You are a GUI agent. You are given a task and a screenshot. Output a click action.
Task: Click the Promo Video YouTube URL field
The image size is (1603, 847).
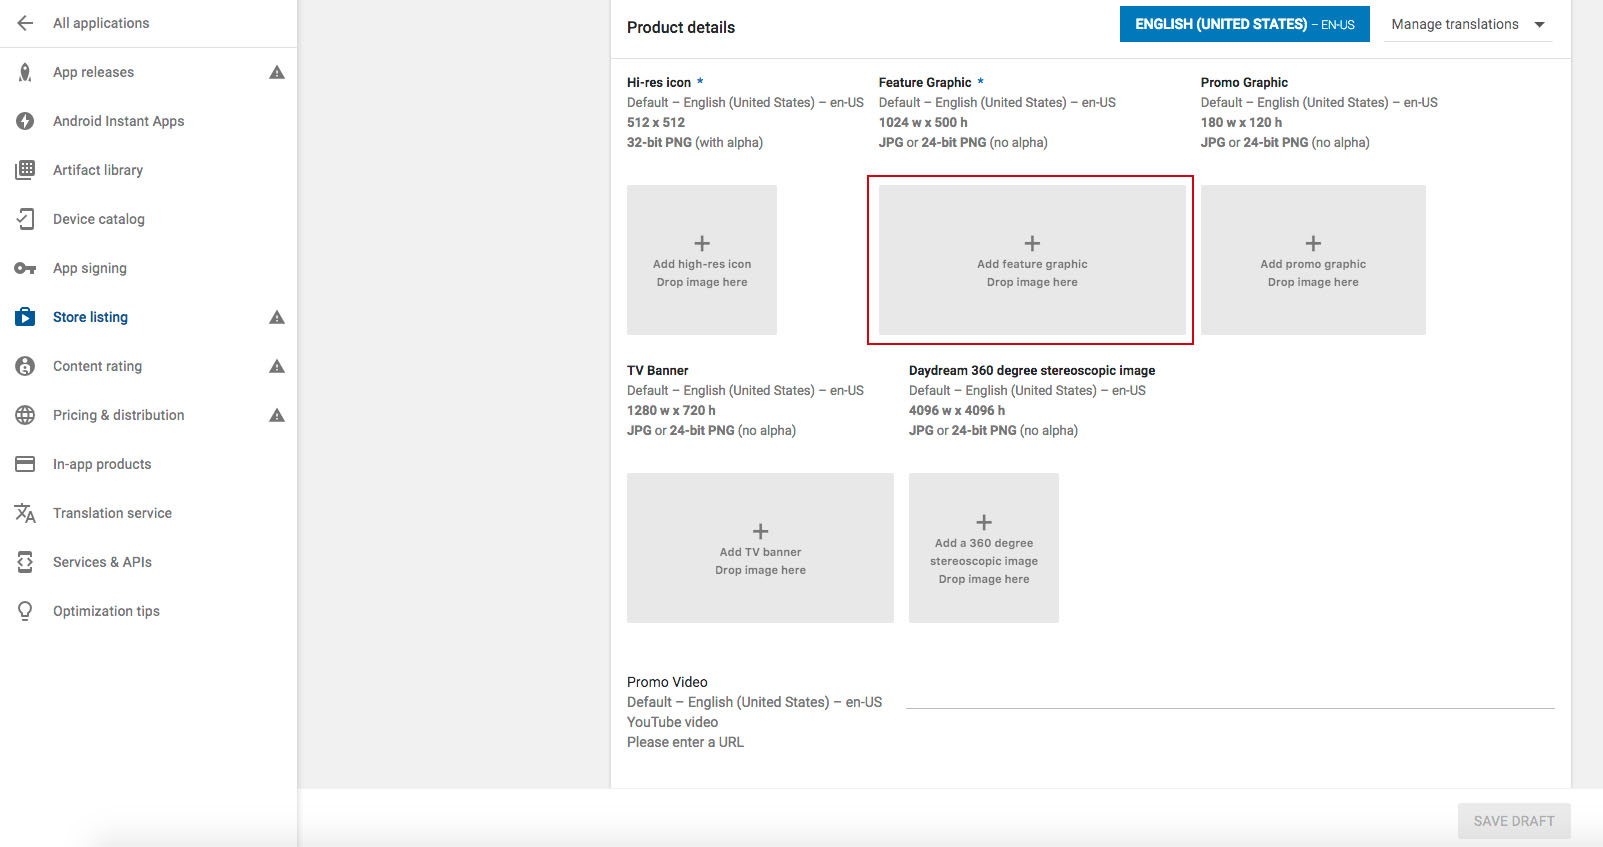tap(1229, 697)
